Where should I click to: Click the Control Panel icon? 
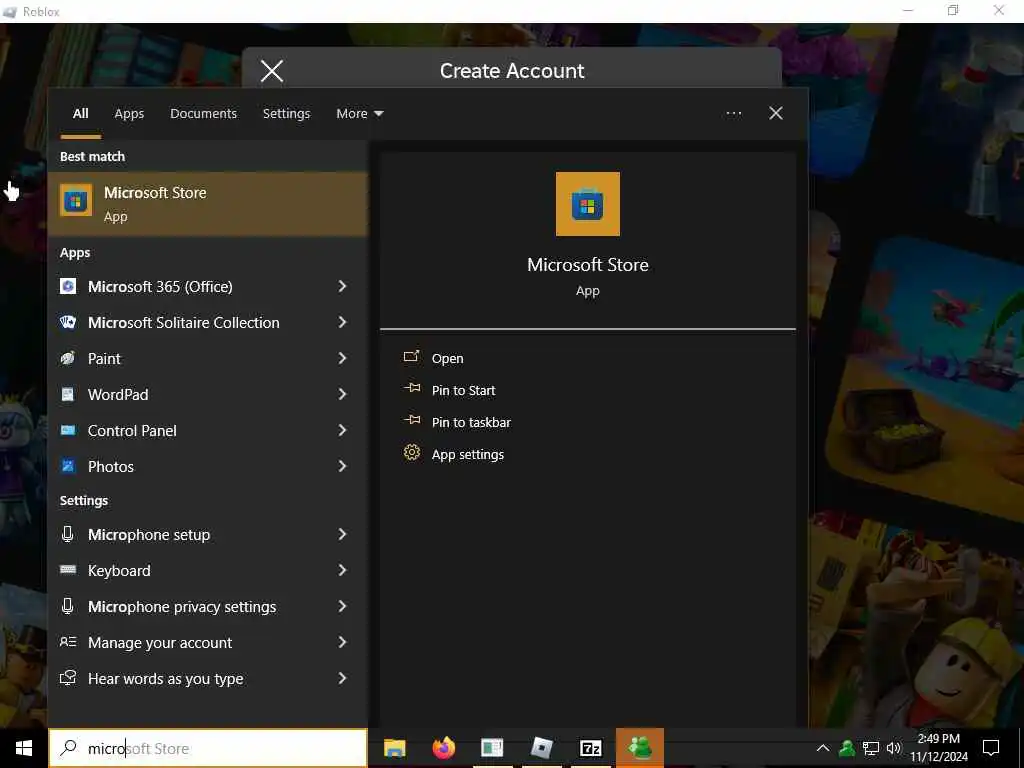68,430
